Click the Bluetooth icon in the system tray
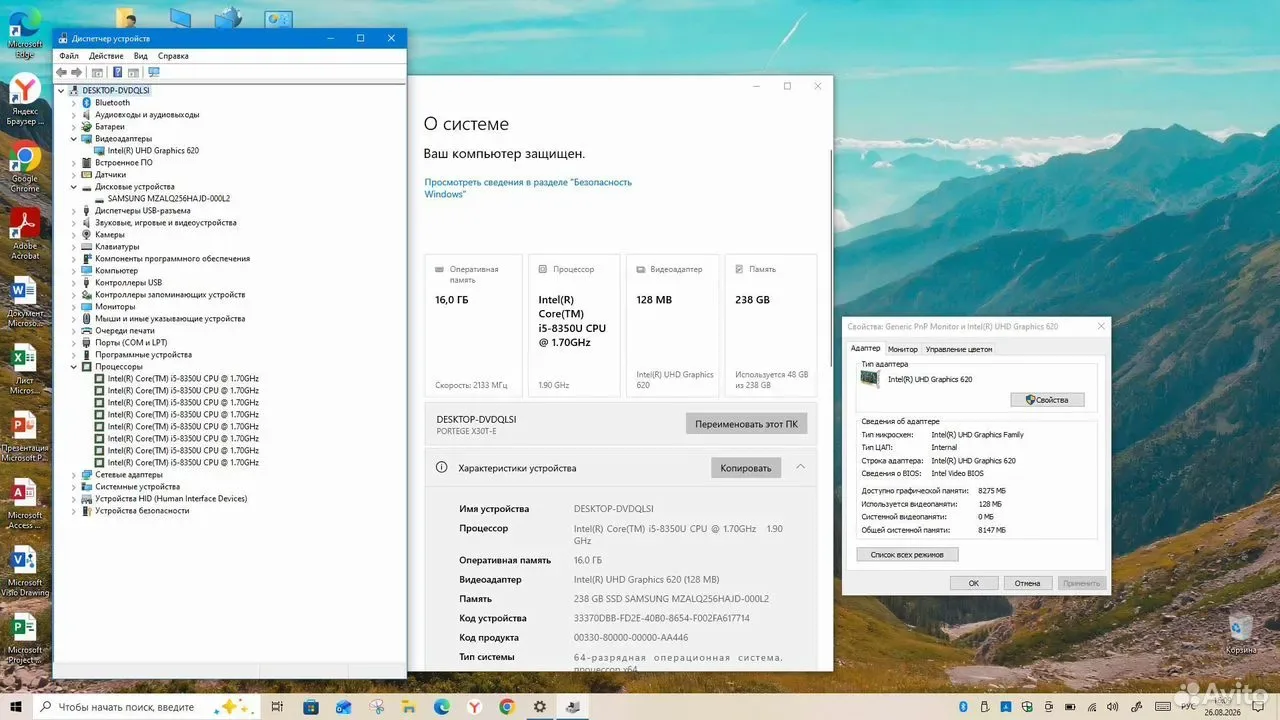 pos(962,707)
